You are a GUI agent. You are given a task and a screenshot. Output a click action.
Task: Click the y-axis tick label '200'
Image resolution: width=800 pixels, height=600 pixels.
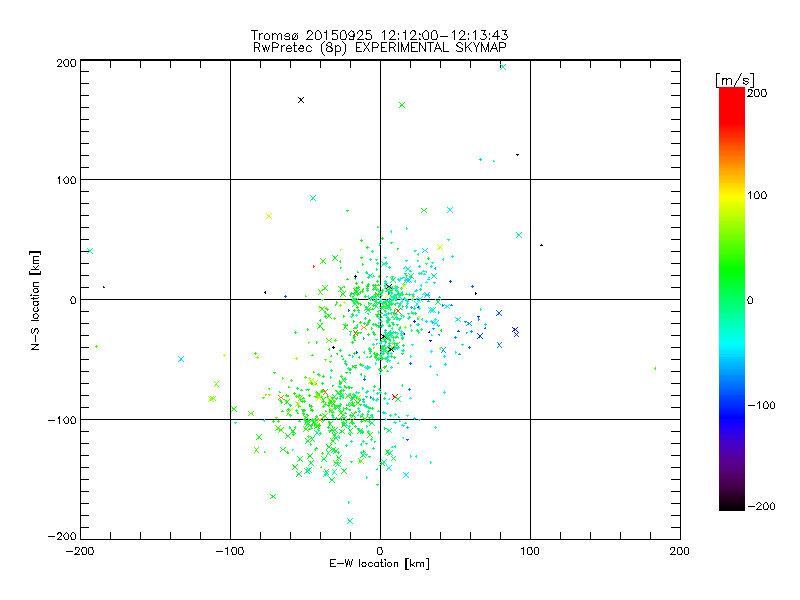click(66, 63)
